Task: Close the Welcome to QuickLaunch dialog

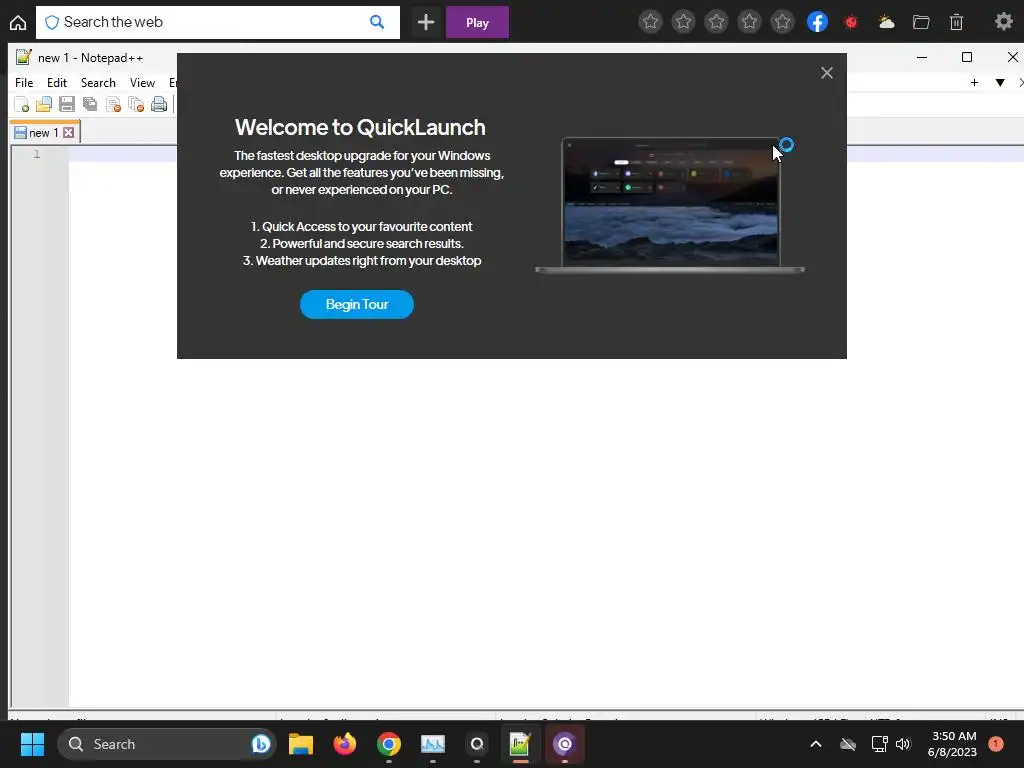Action: click(827, 72)
